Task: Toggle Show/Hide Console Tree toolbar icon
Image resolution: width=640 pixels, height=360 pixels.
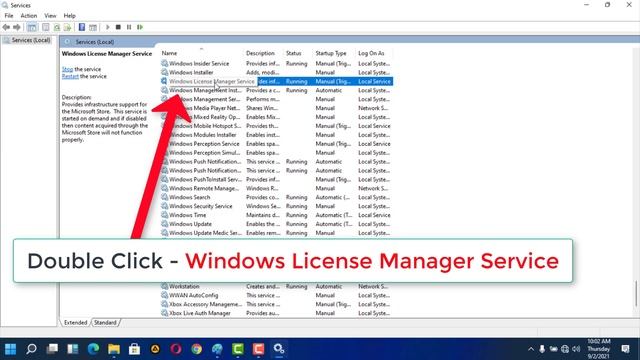Action: (32, 27)
